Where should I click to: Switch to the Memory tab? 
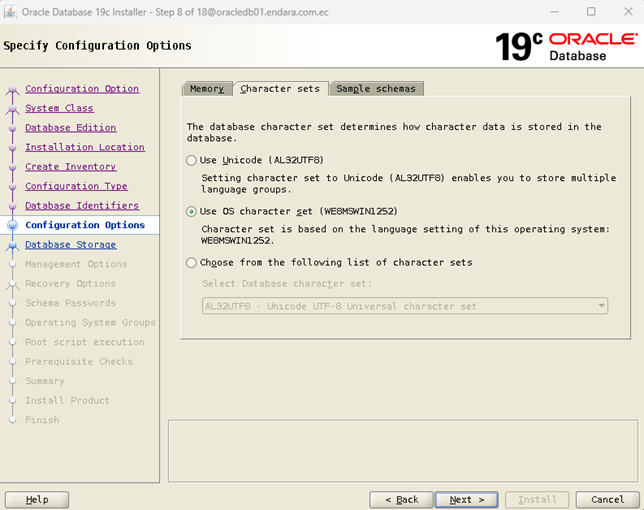click(x=207, y=89)
